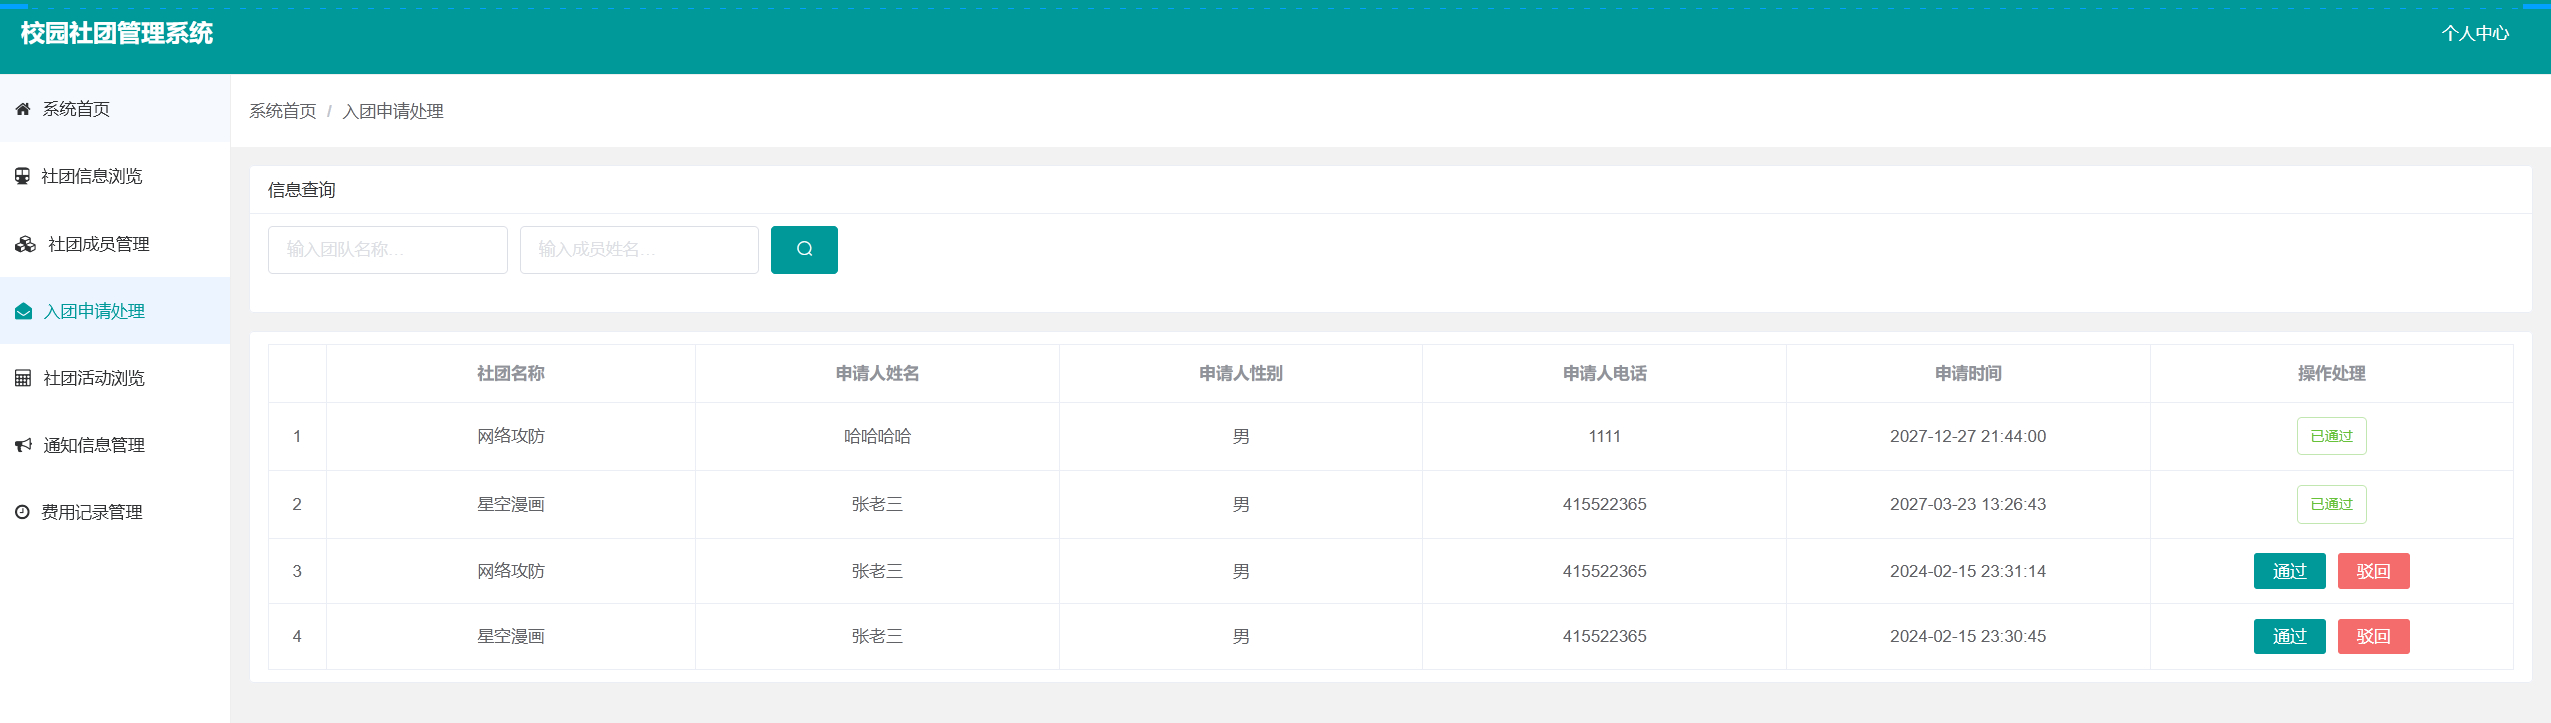The image size is (2551, 723).
Task: Click 系统首页 breadcrumb link
Action: pyautogui.click(x=283, y=111)
